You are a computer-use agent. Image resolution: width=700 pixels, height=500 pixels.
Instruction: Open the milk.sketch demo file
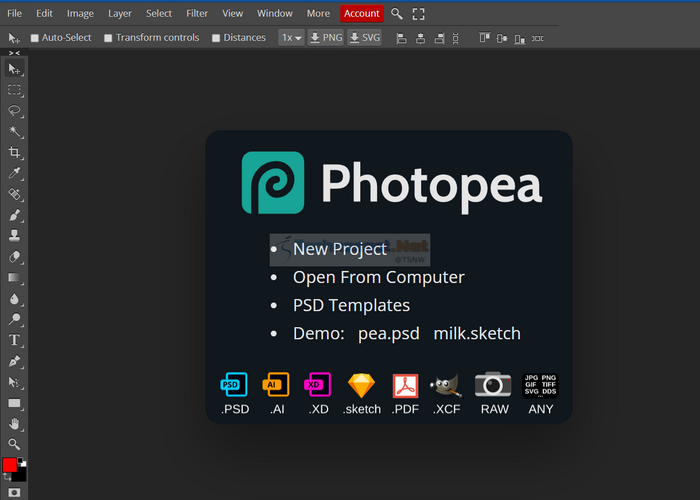tap(477, 333)
